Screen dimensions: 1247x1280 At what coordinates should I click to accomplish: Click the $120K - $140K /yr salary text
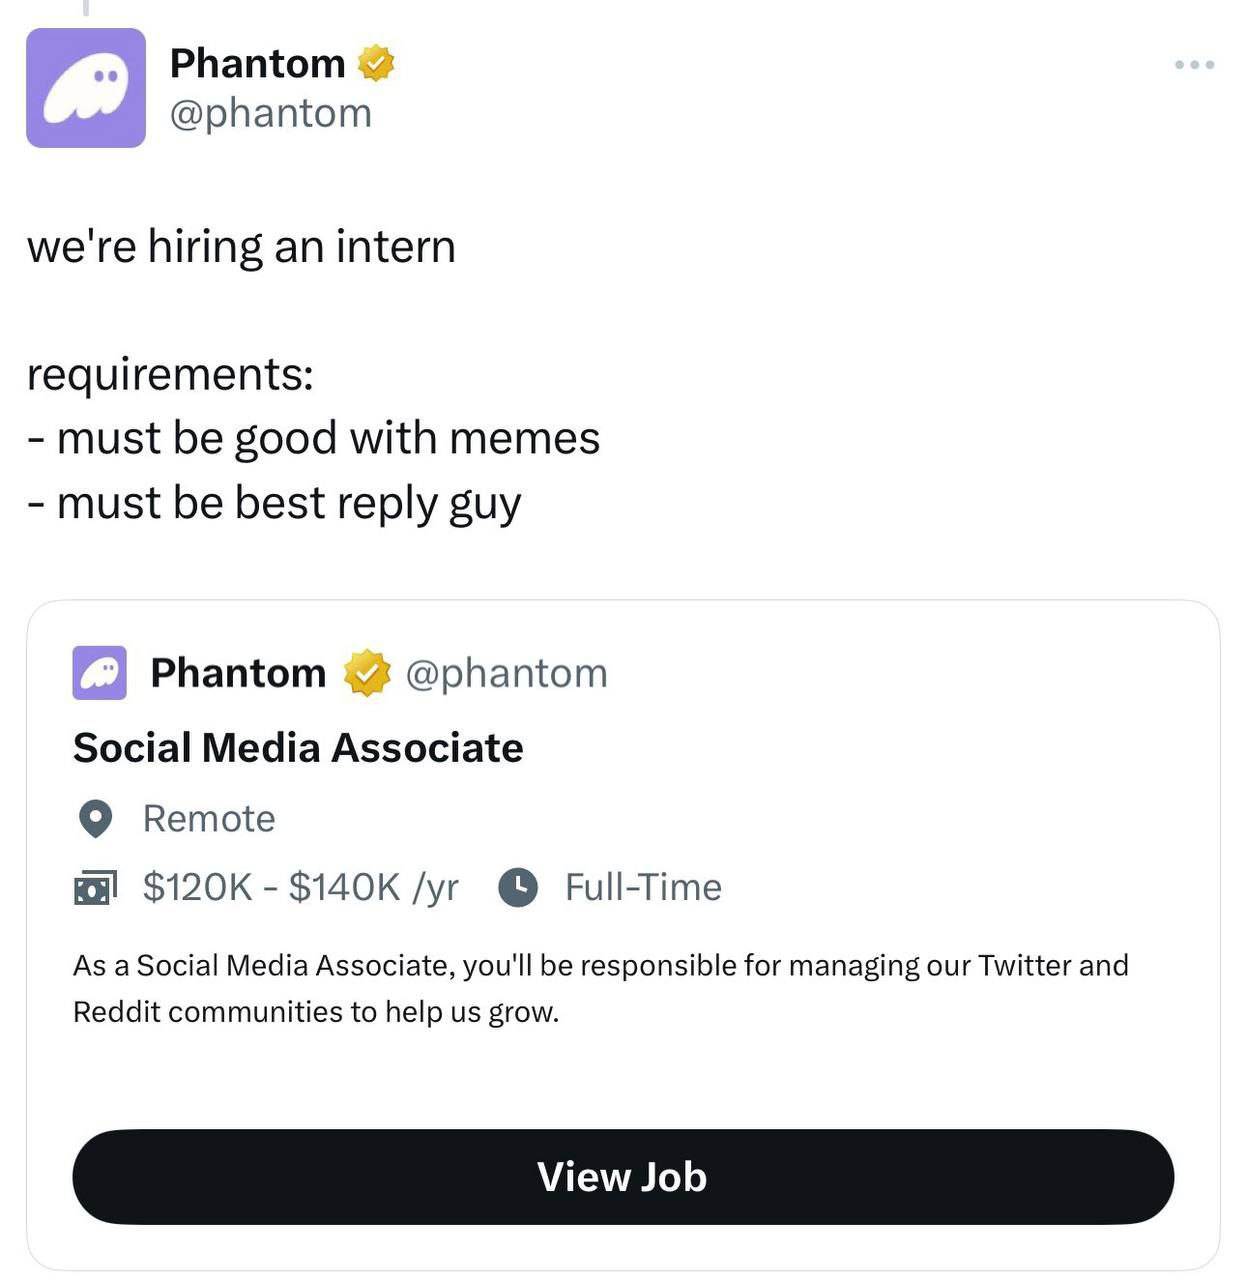(300, 887)
